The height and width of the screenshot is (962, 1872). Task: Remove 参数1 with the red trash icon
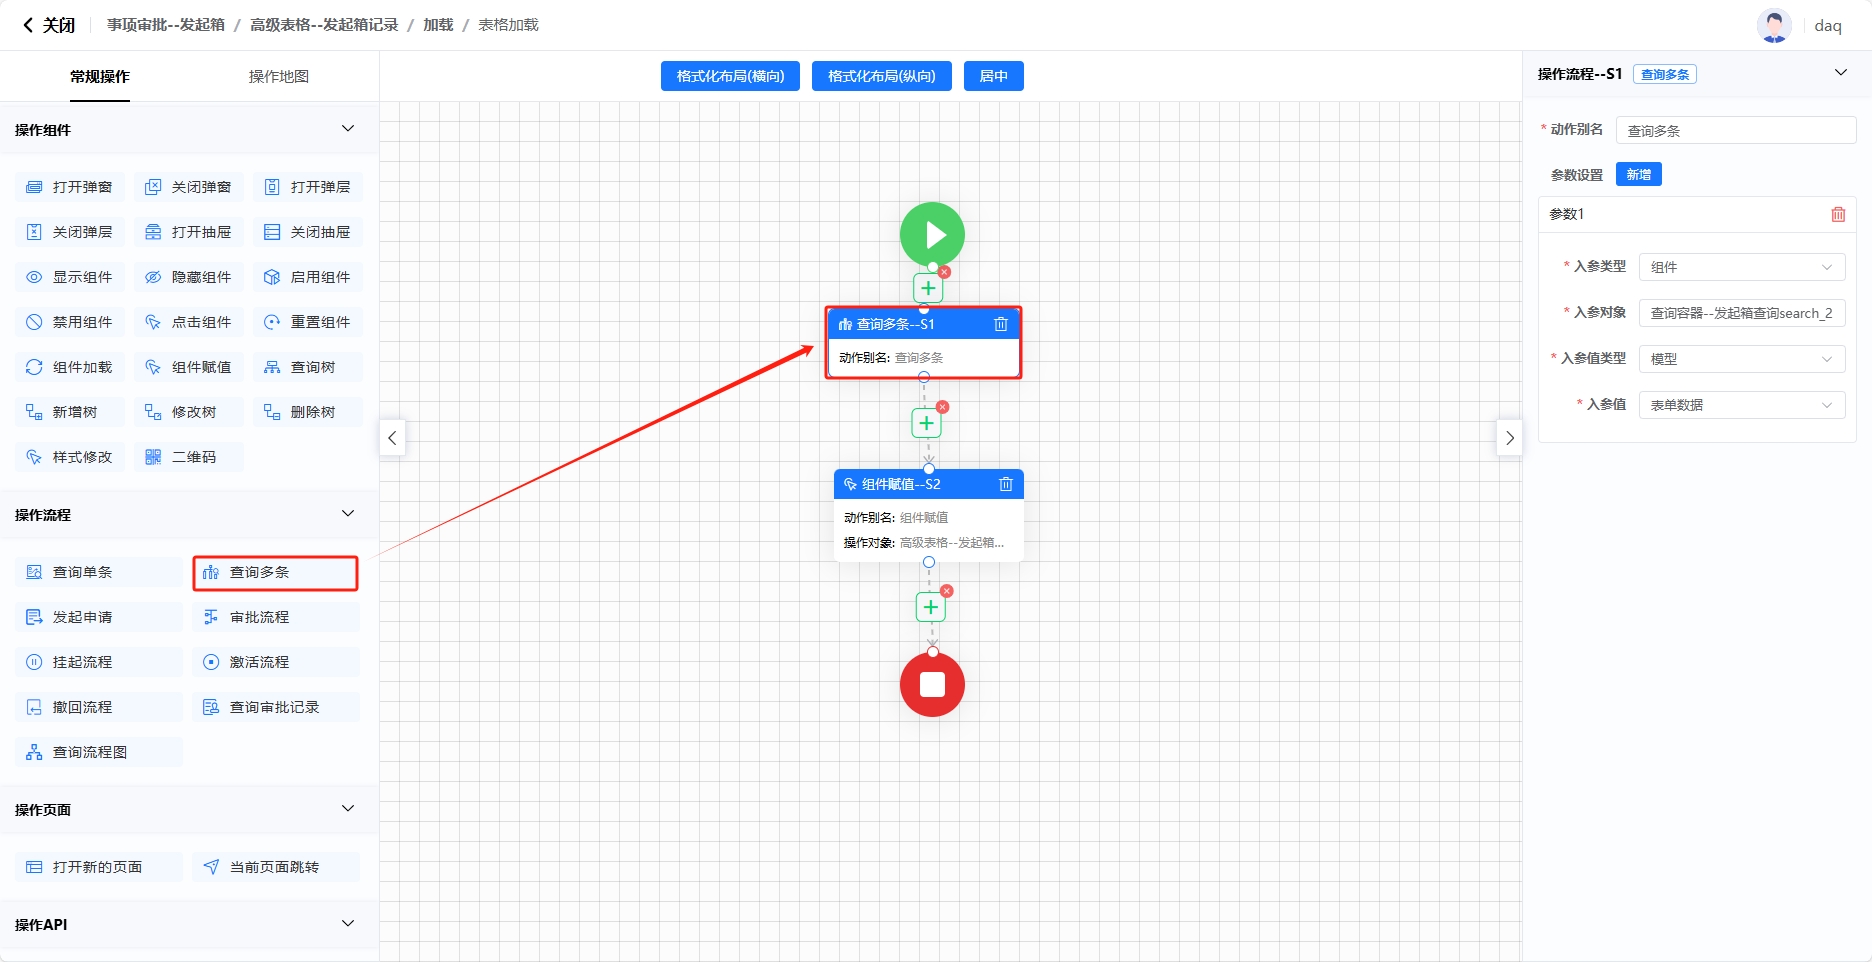[1837, 214]
